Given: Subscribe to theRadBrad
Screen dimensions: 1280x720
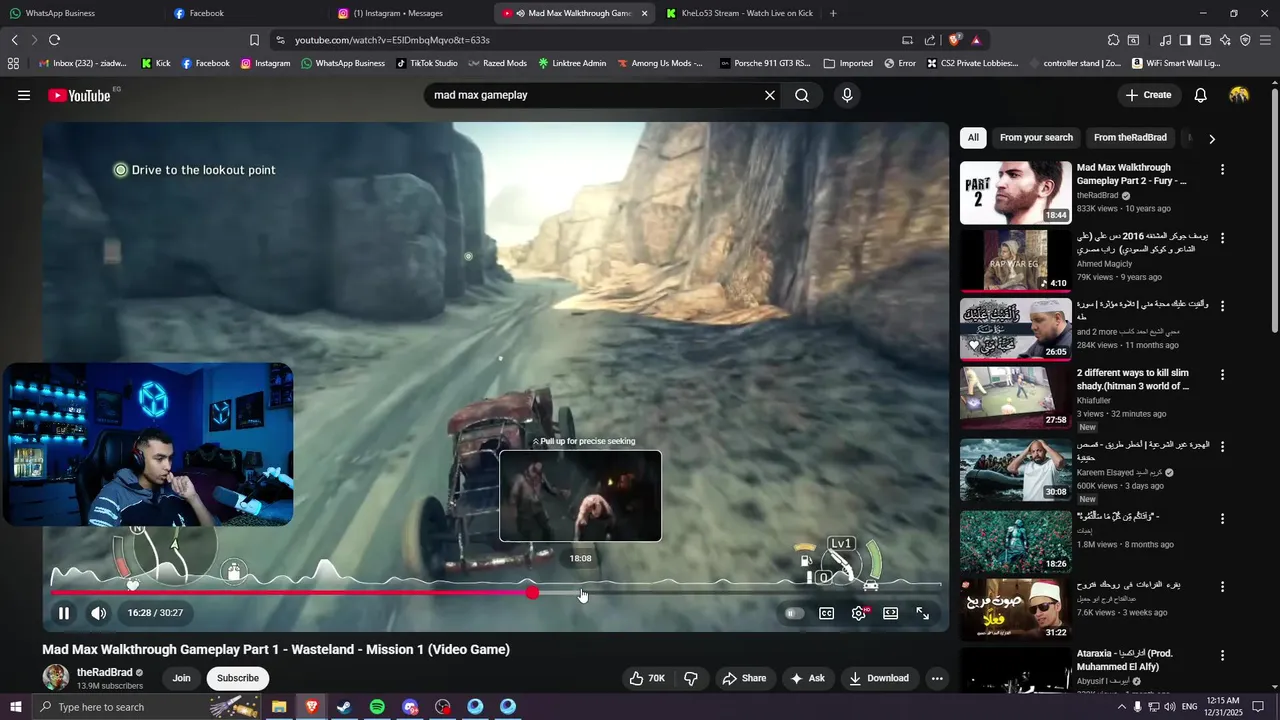Looking at the screenshot, I should [238, 678].
